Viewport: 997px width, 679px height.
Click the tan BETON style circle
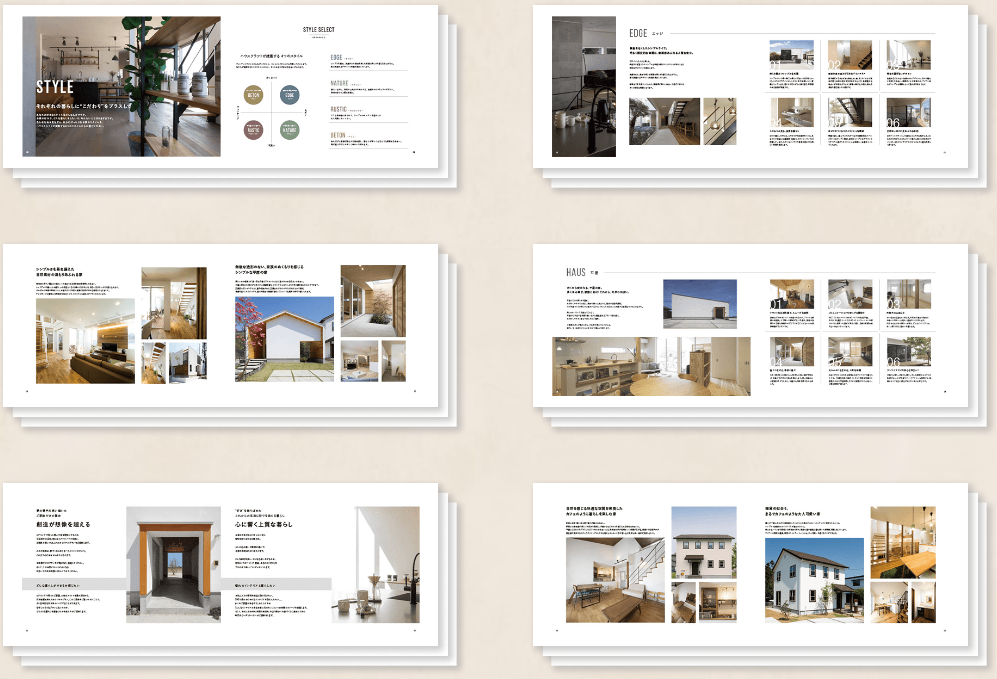(254, 95)
